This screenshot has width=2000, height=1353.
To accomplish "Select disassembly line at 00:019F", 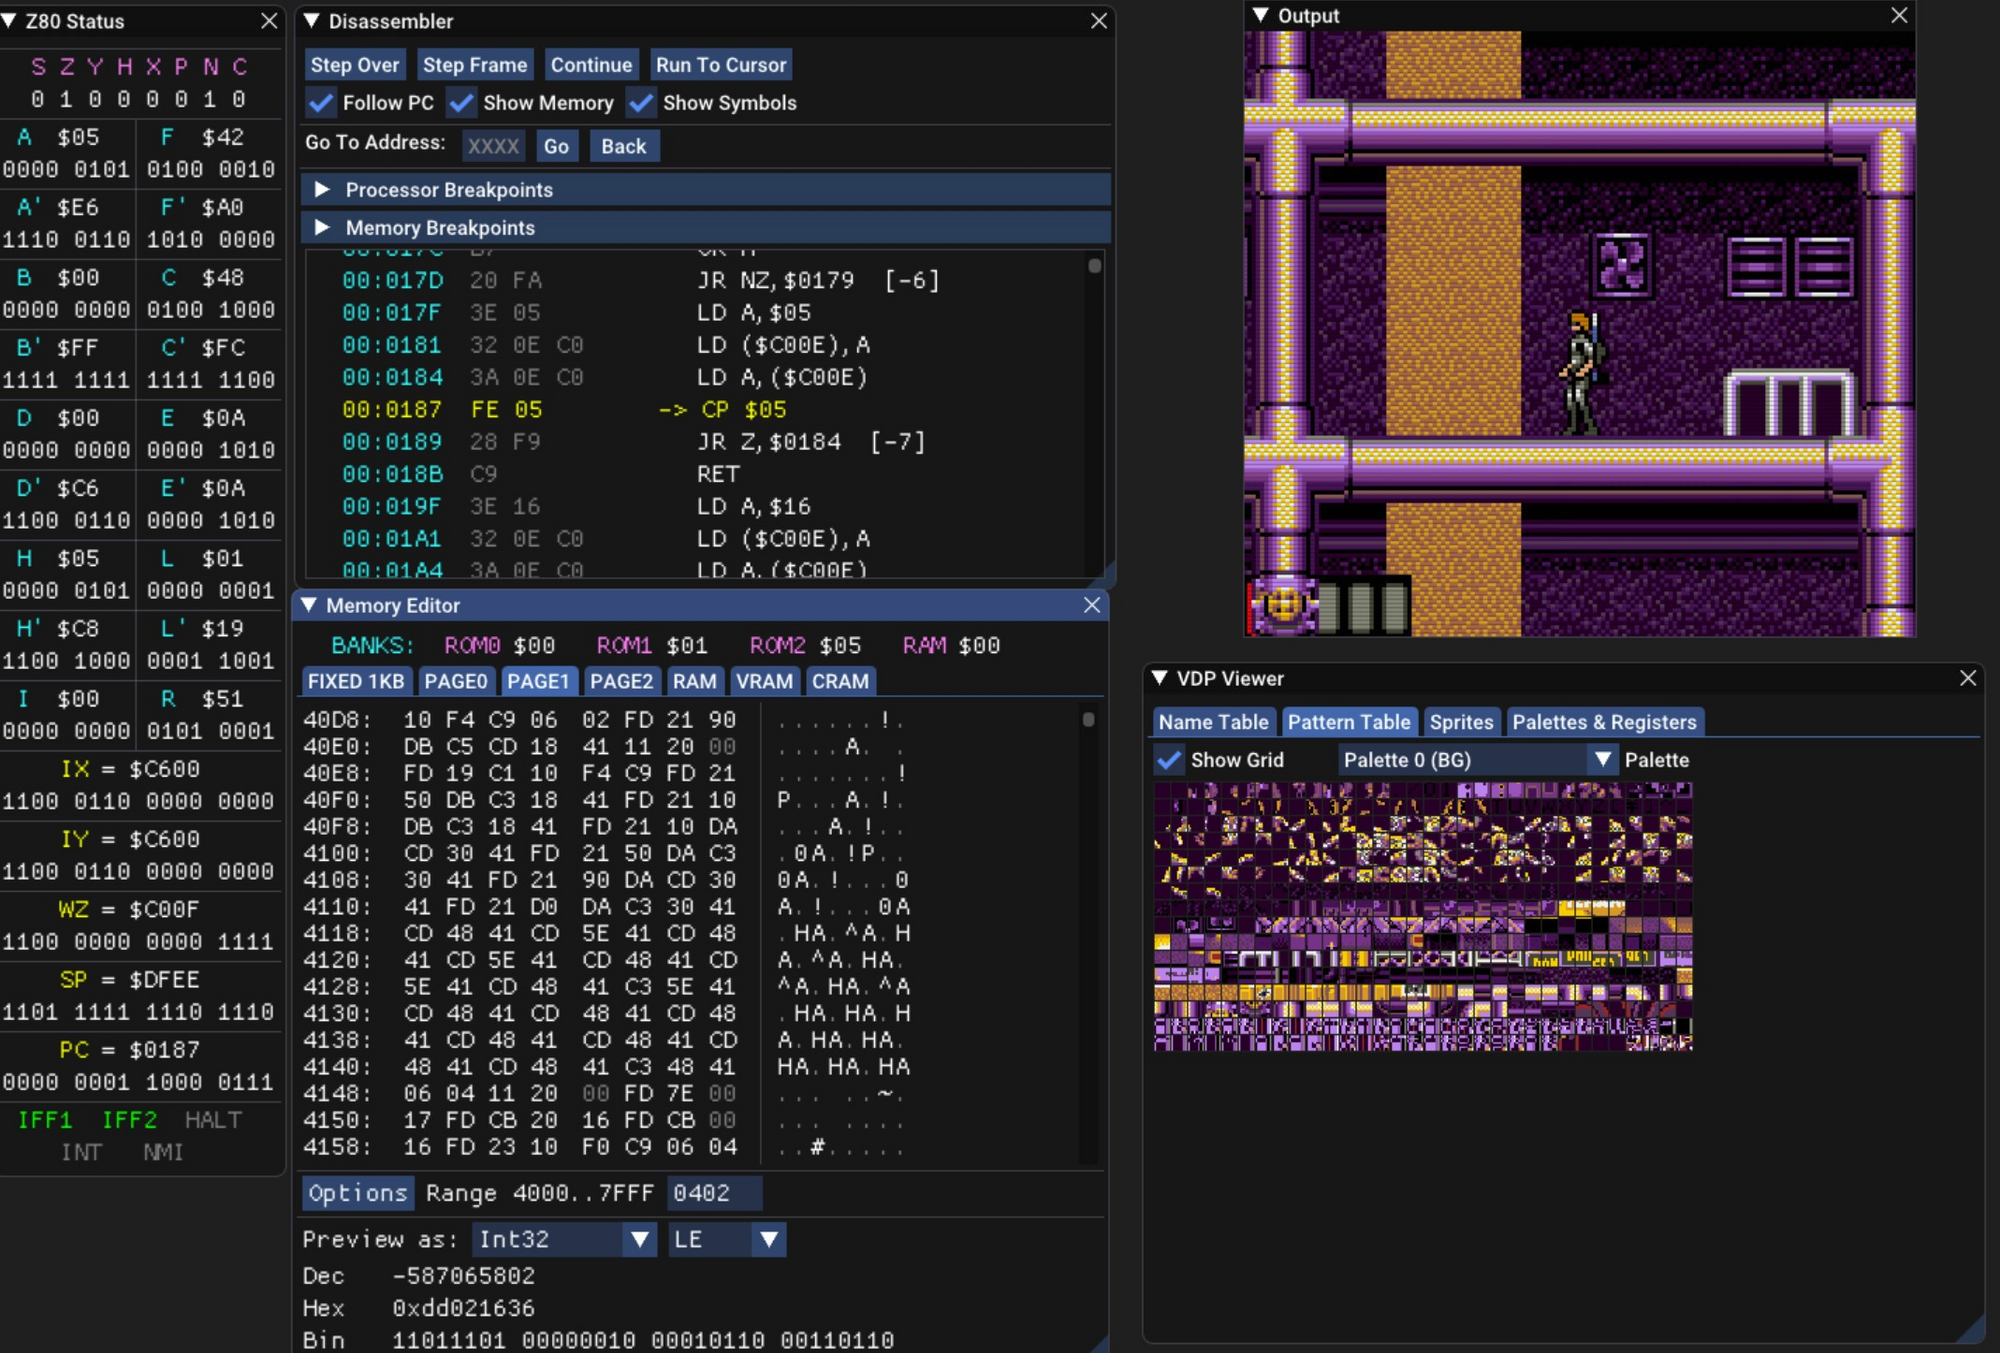I will coord(704,507).
